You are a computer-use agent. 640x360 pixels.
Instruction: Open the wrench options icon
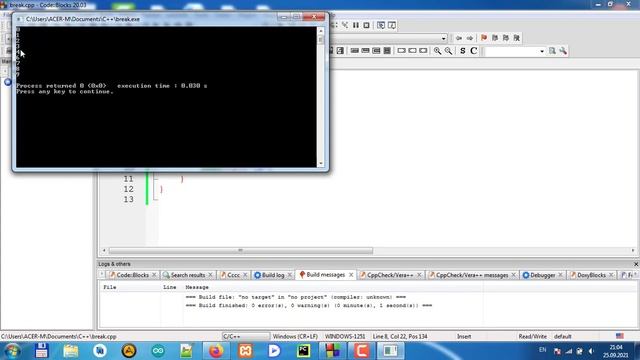[x=563, y=51]
